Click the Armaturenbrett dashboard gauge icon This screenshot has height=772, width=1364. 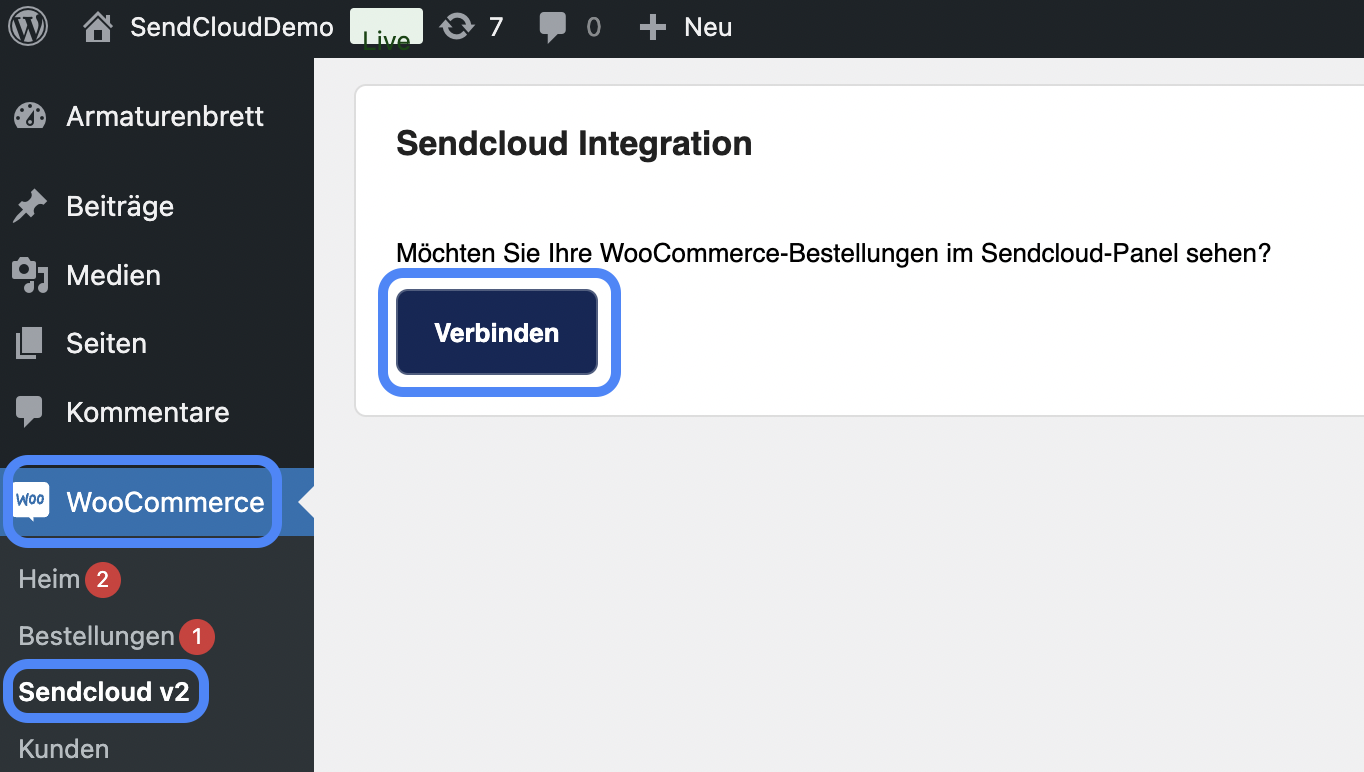[30, 116]
